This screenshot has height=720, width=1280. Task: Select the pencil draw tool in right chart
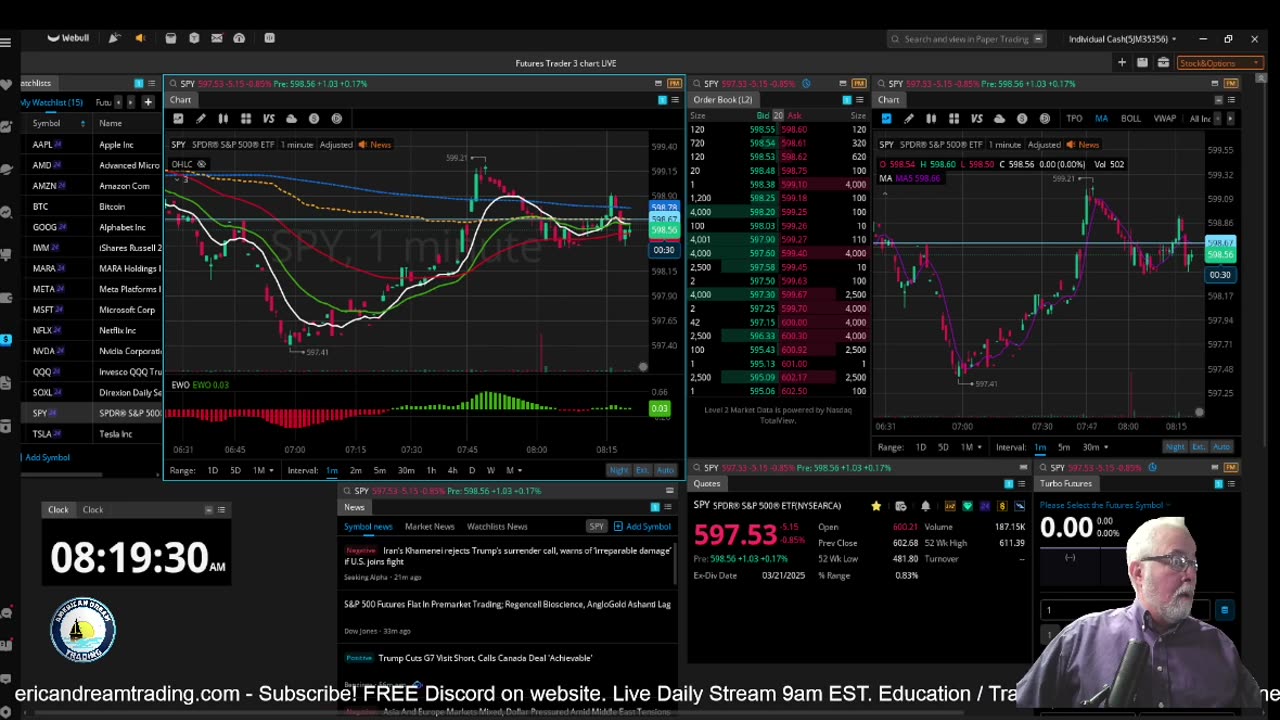[x=909, y=119]
